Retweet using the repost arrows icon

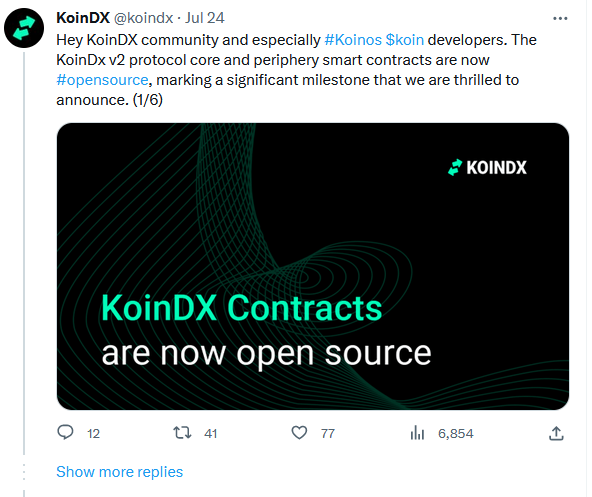(182, 433)
